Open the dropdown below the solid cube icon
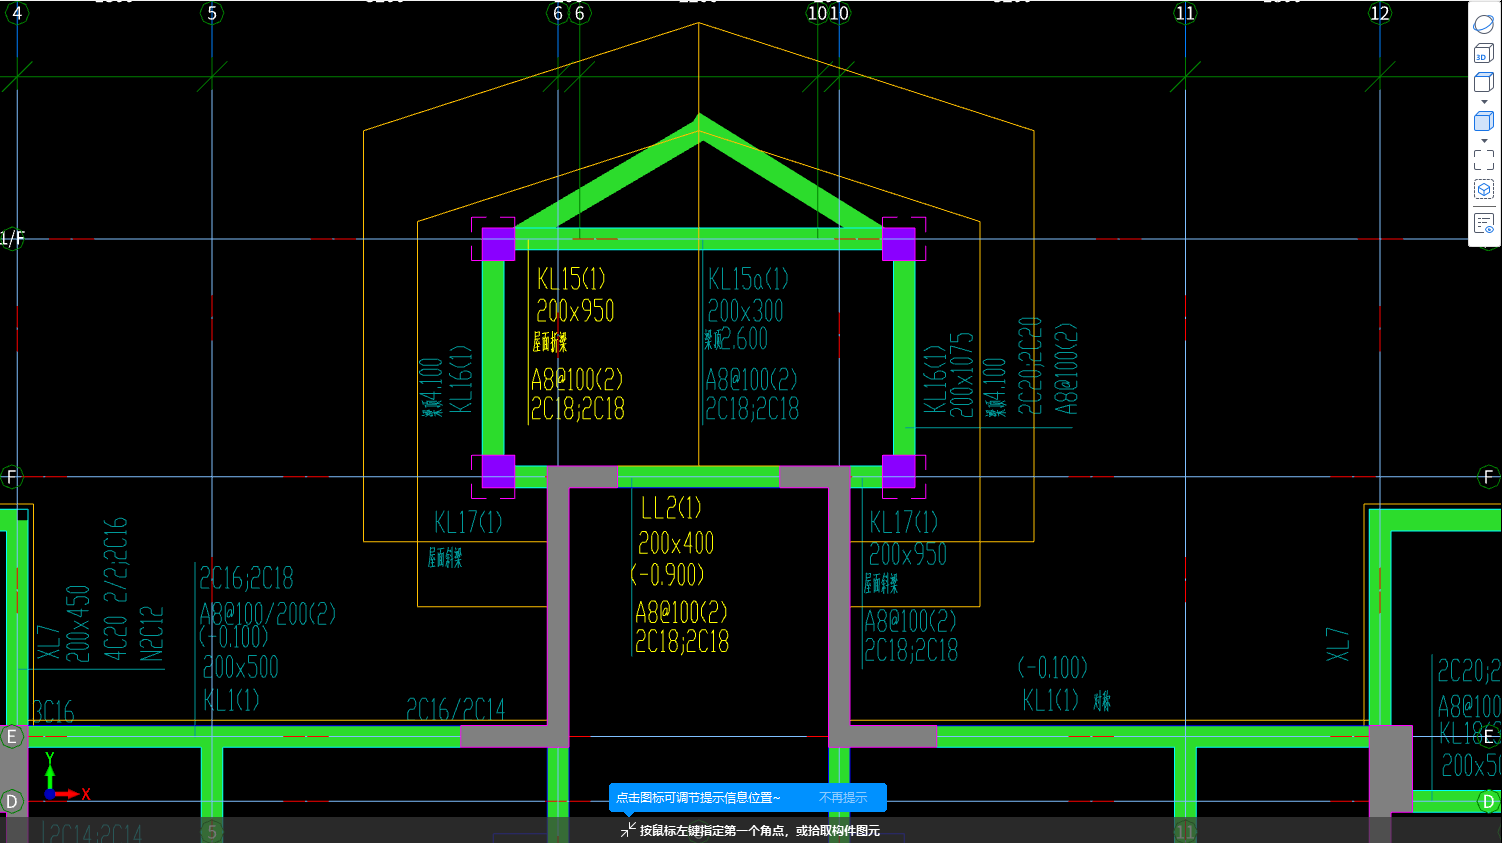Viewport: 1502px width, 843px height. [1484, 140]
